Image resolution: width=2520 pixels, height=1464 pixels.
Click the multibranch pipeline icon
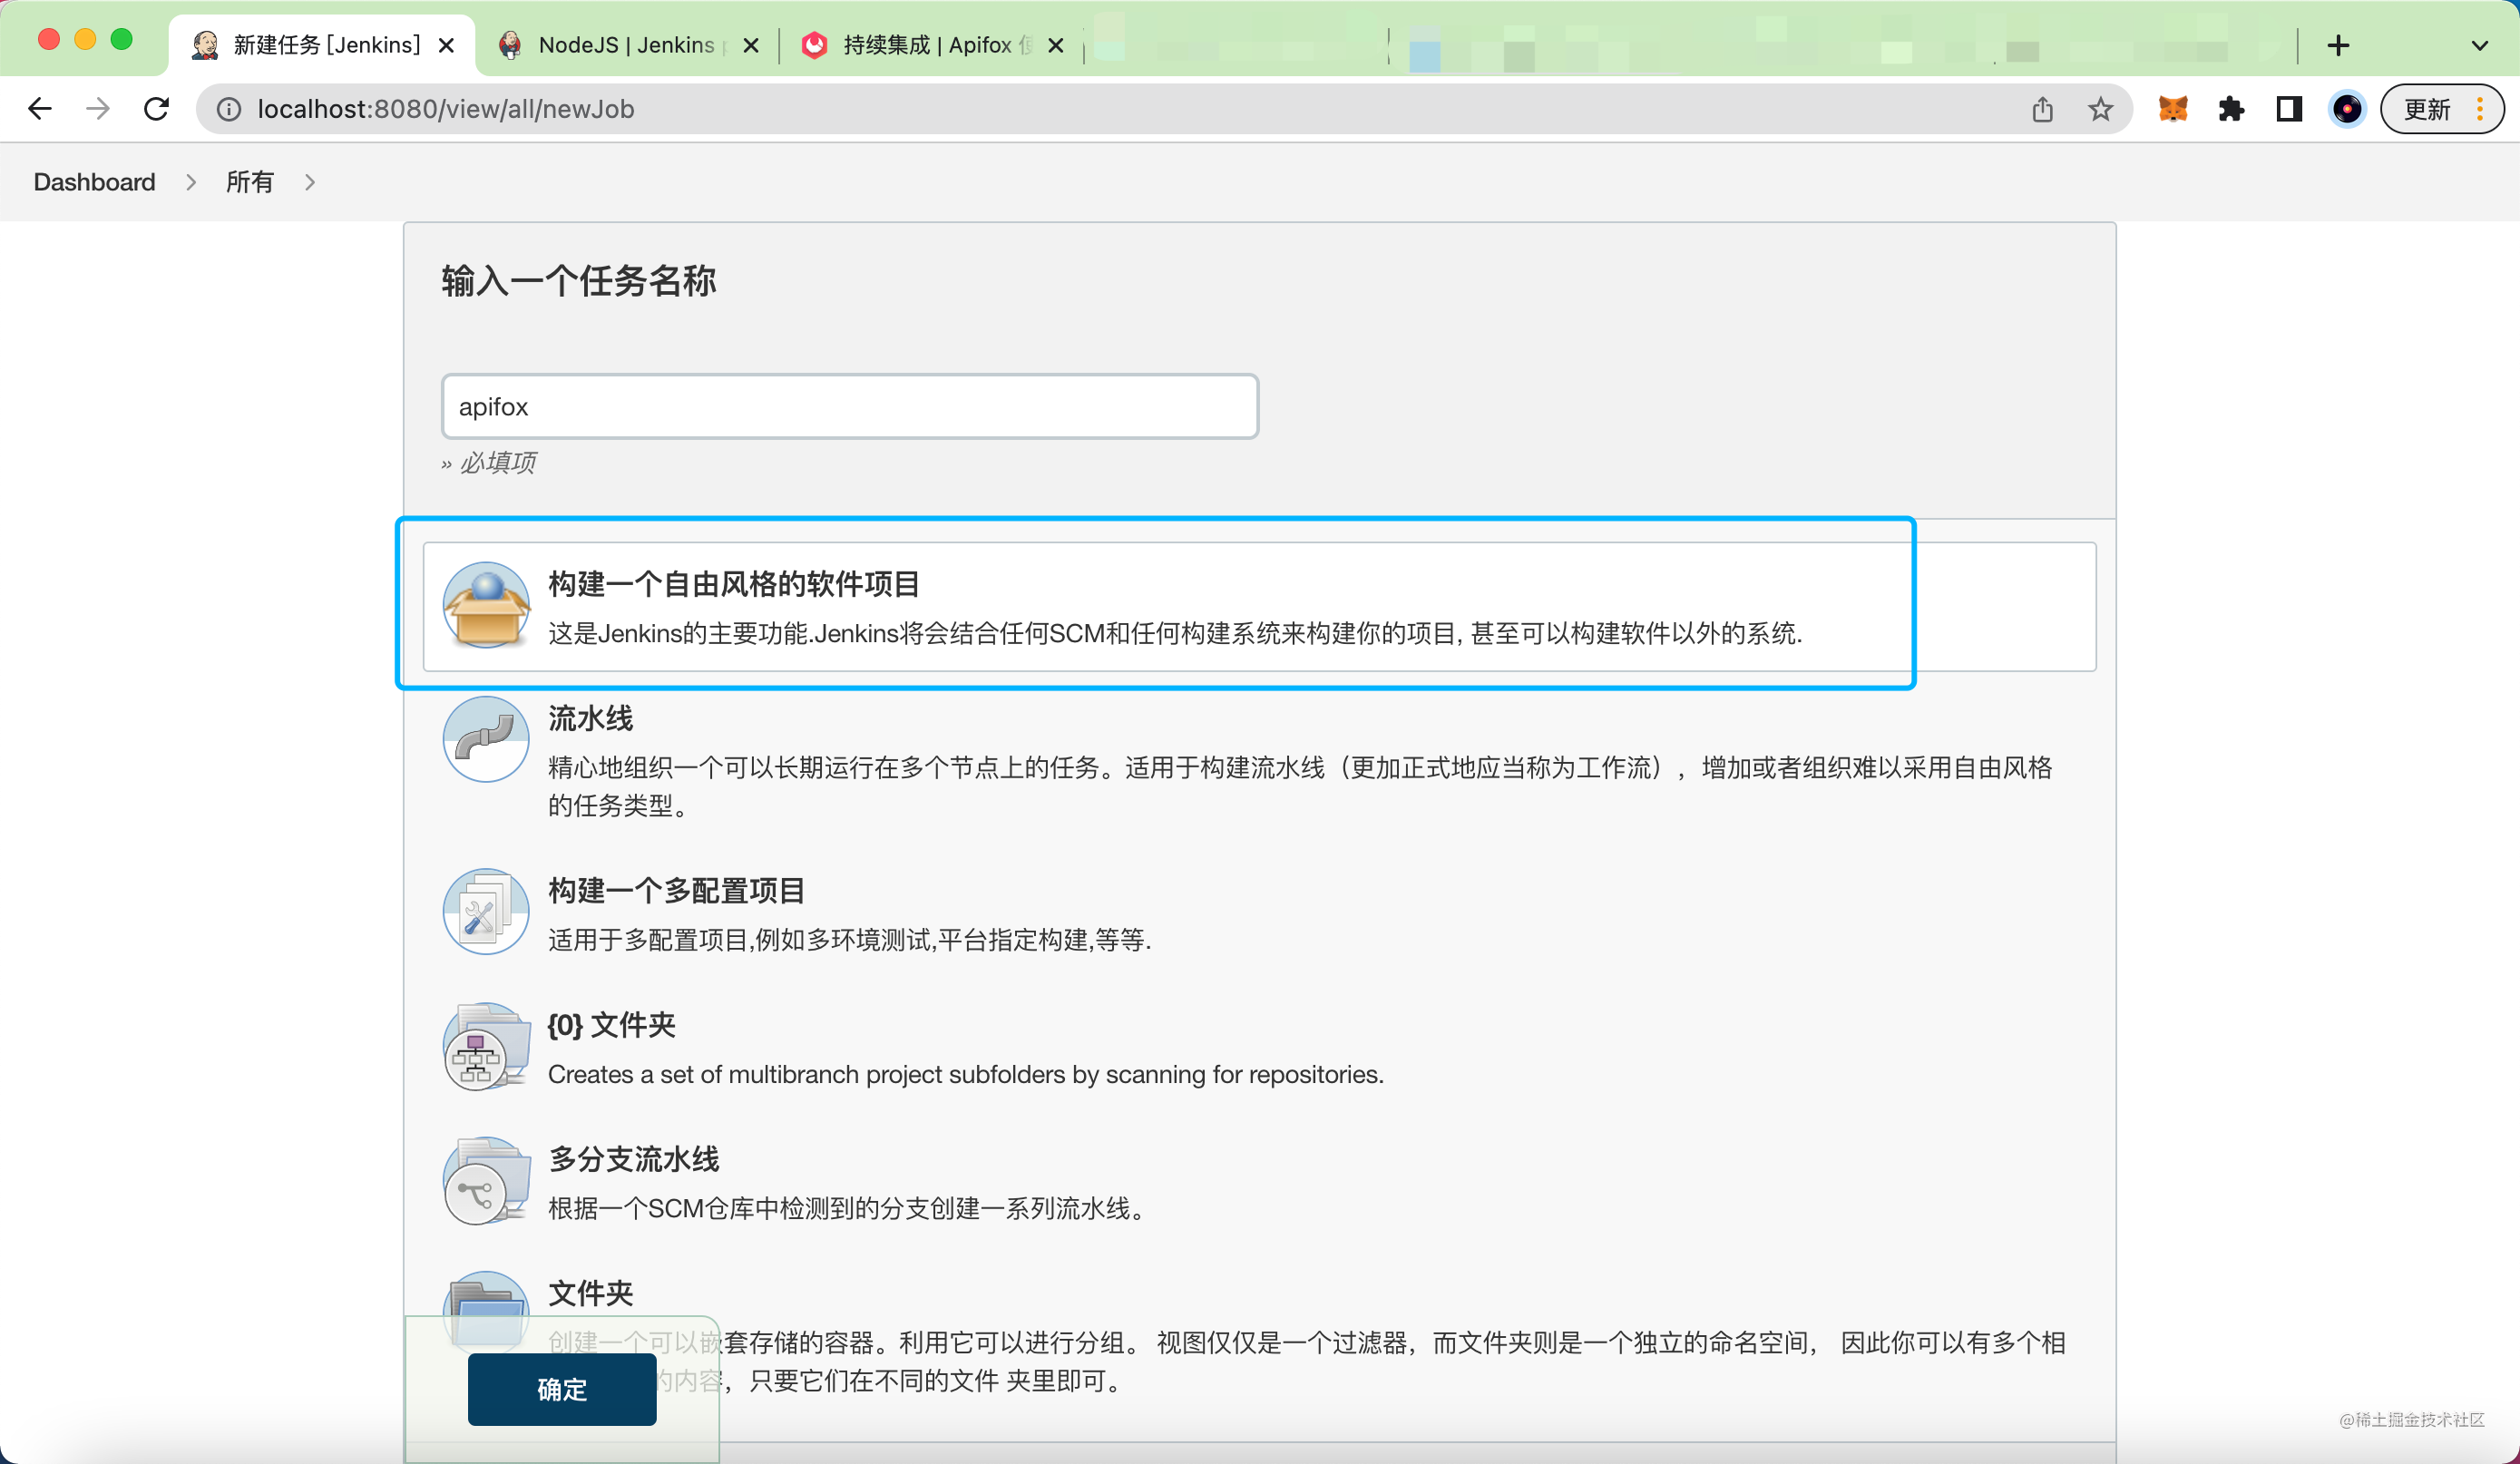click(486, 1180)
